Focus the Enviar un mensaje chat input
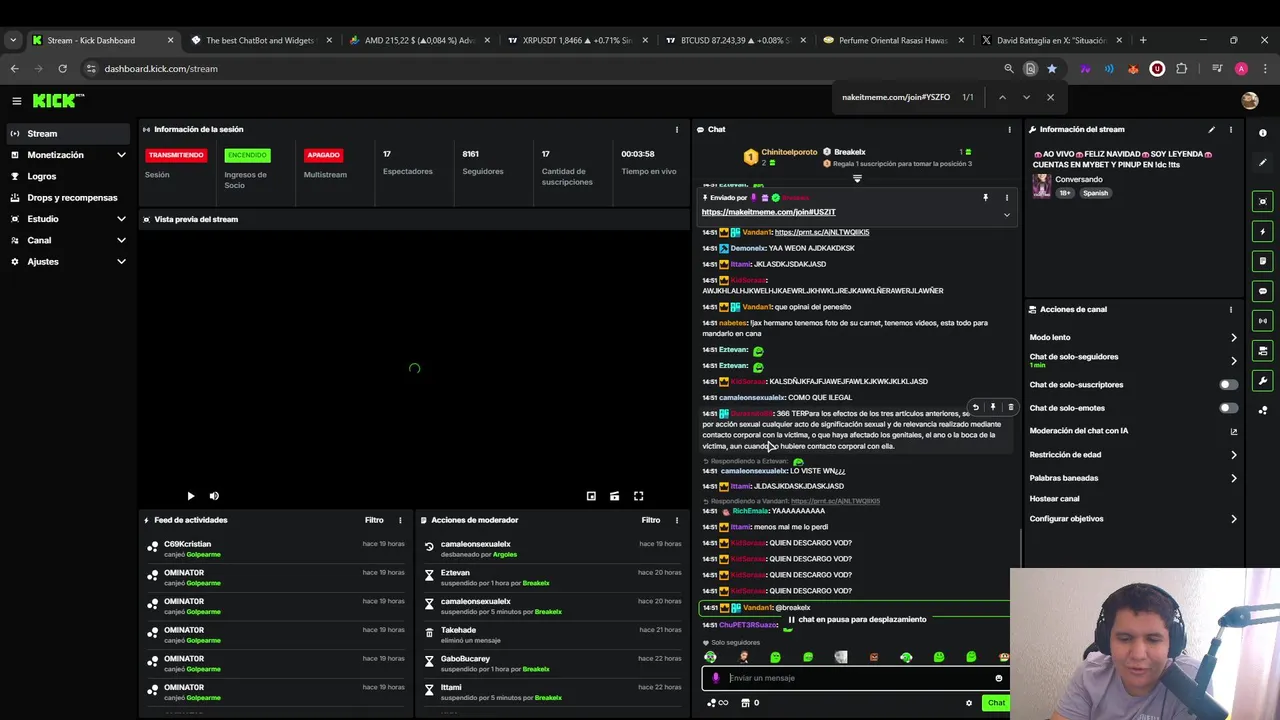 click(856, 678)
